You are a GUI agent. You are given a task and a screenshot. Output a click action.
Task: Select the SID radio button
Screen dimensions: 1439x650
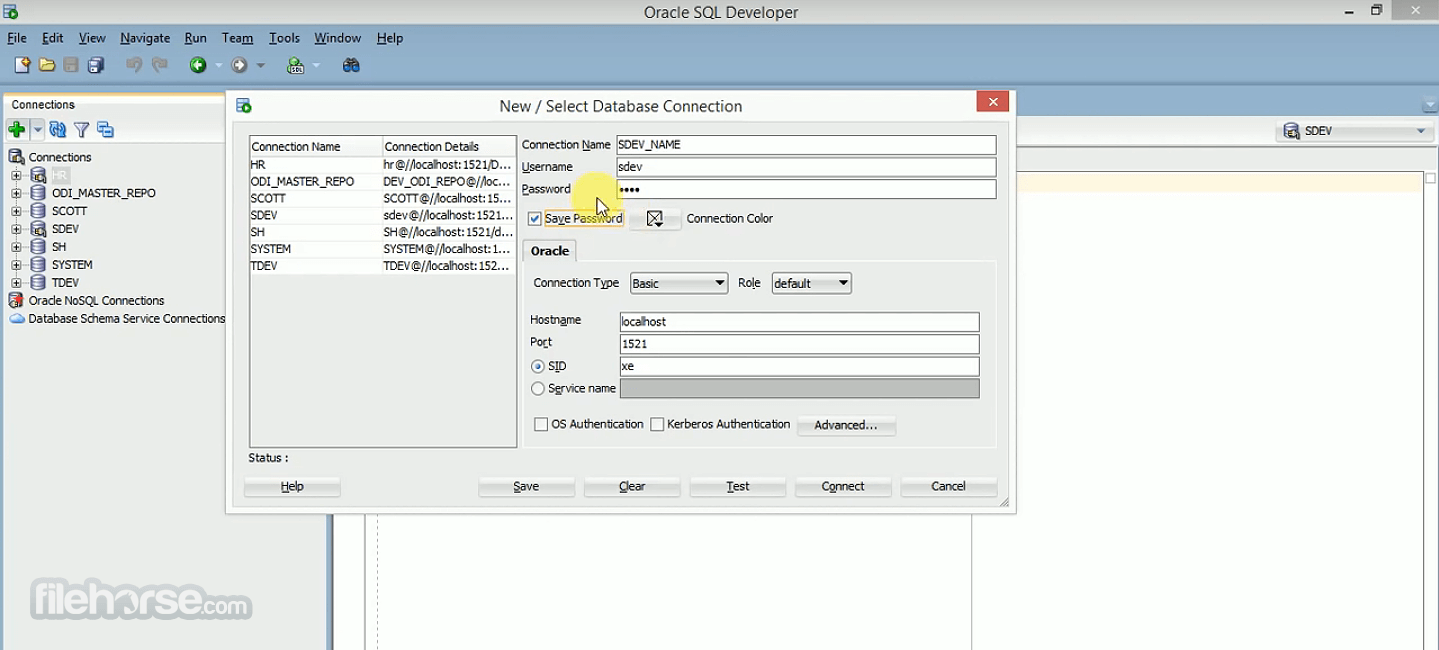(538, 367)
